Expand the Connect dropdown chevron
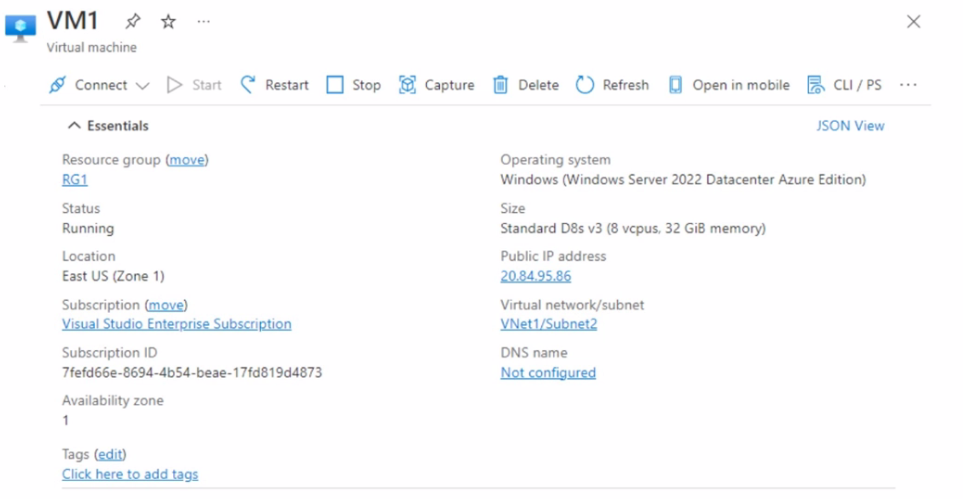The height and width of the screenshot is (499, 963). [x=142, y=85]
